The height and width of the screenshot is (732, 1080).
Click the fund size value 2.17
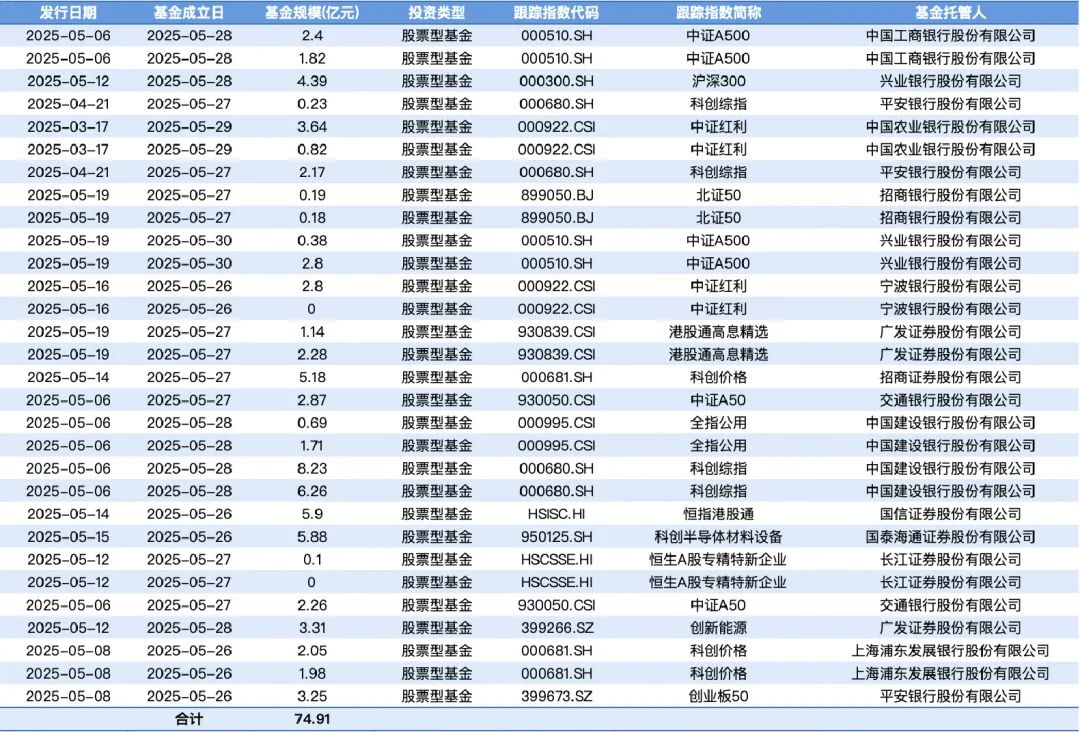(312, 172)
